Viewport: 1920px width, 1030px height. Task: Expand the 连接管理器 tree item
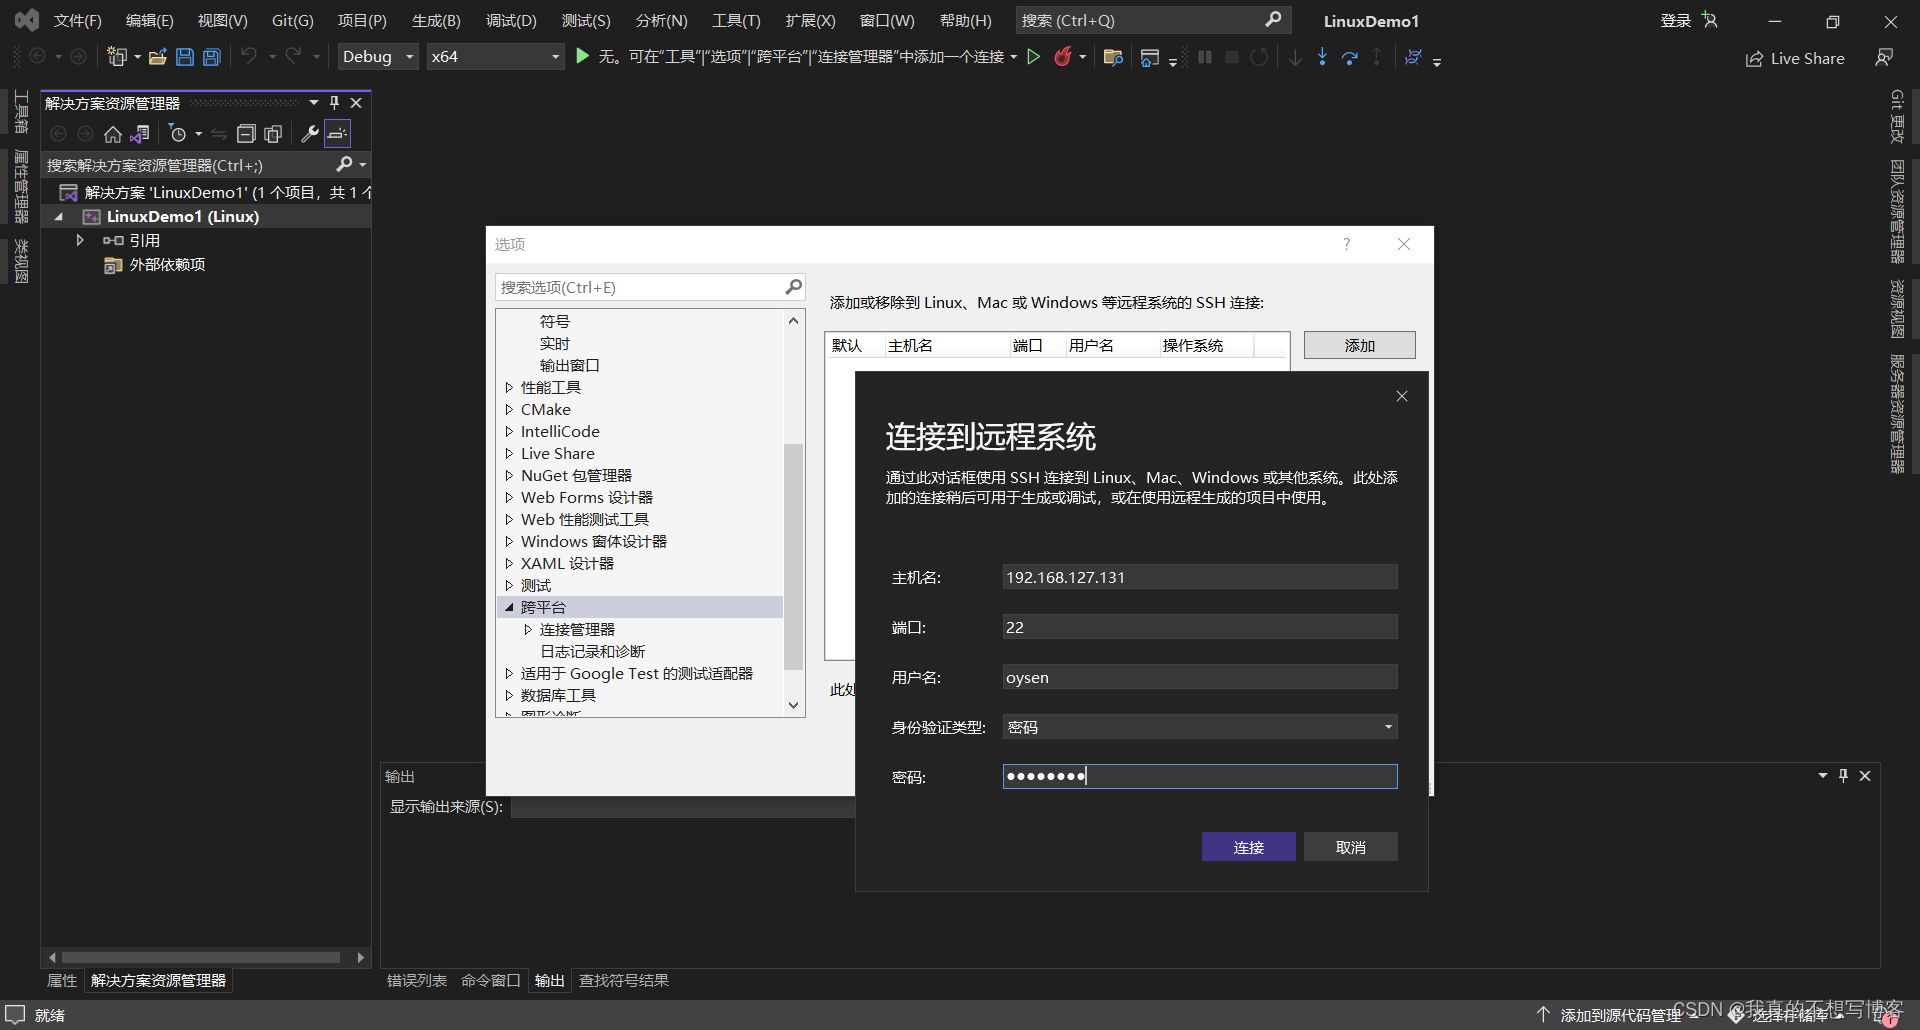coord(530,629)
